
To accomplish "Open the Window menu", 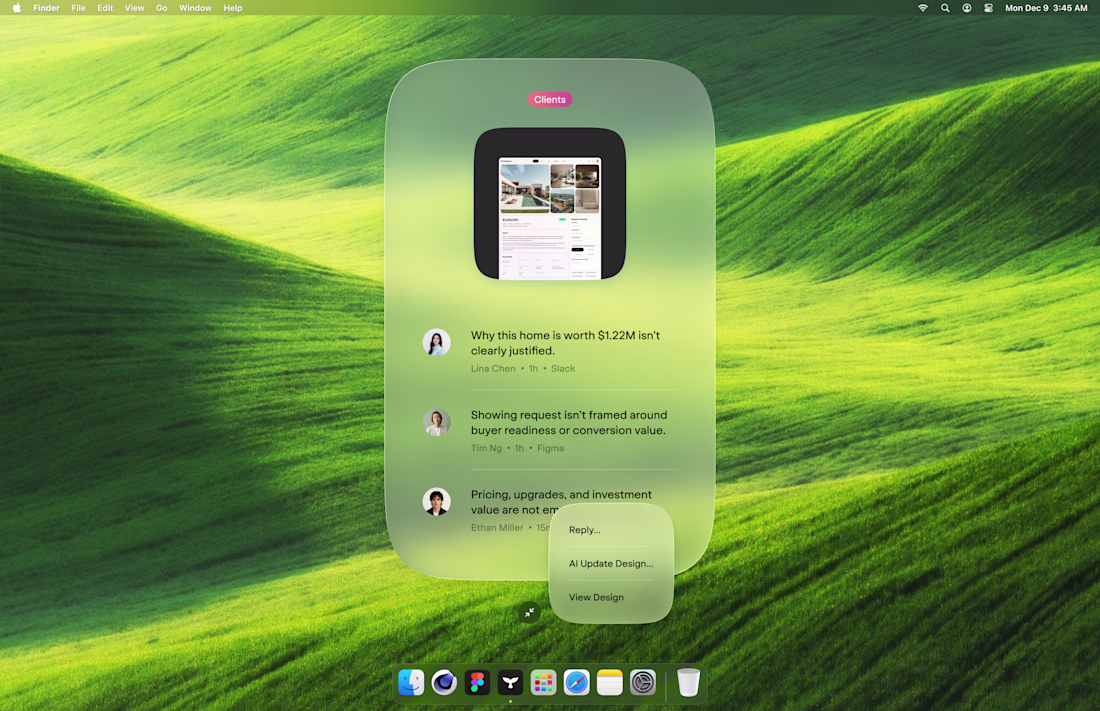I will pyautogui.click(x=195, y=8).
